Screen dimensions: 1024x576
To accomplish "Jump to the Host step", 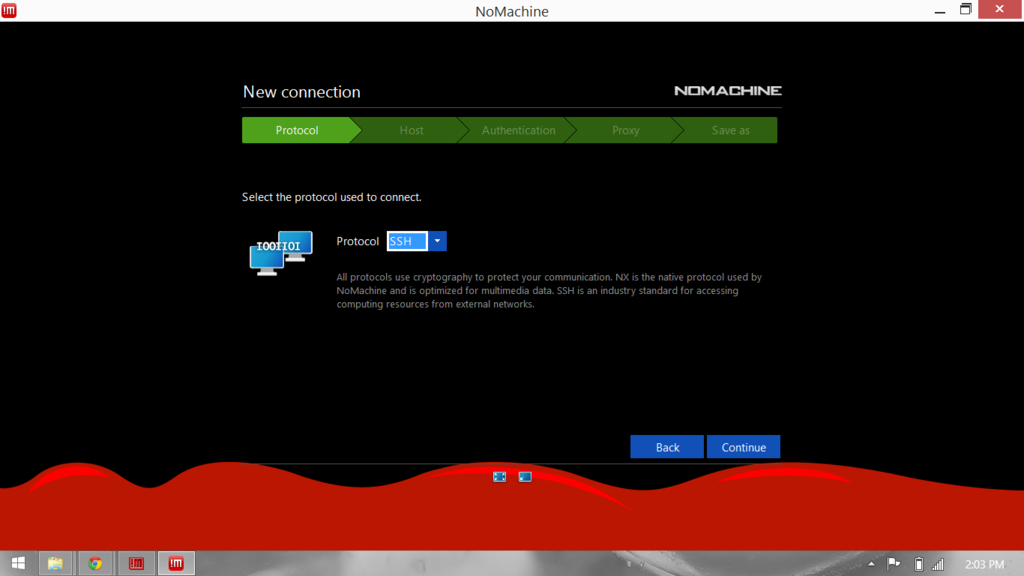I will coord(411,130).
